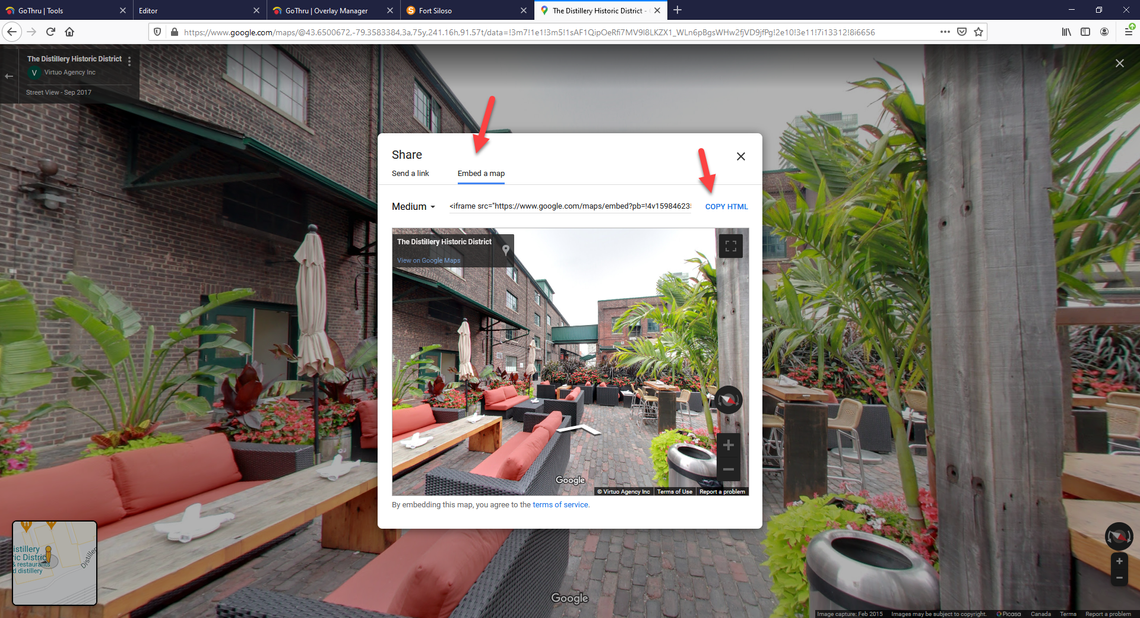This screenshot has height=618, width=1140.
Task: Click the iframe embed code text field
Action: click(570, 206)
